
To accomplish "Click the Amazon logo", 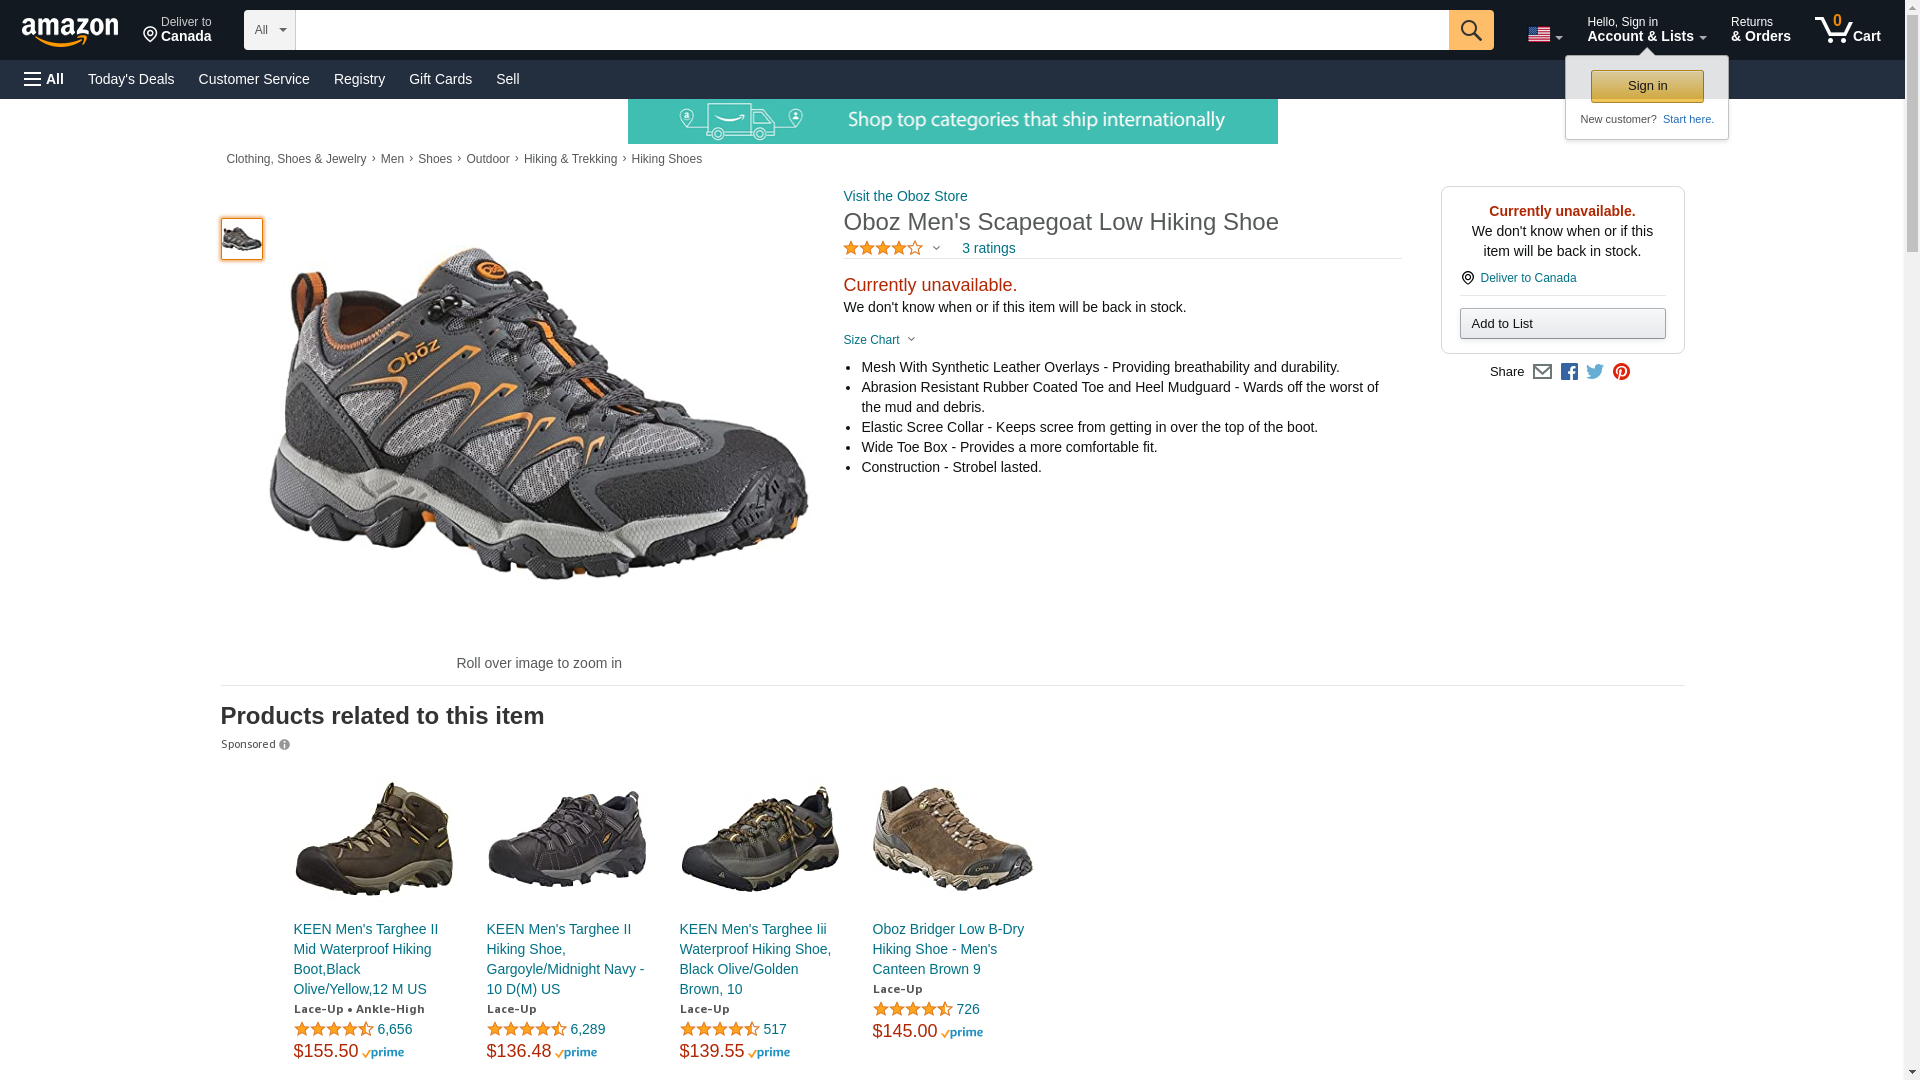I will [70, 31].
